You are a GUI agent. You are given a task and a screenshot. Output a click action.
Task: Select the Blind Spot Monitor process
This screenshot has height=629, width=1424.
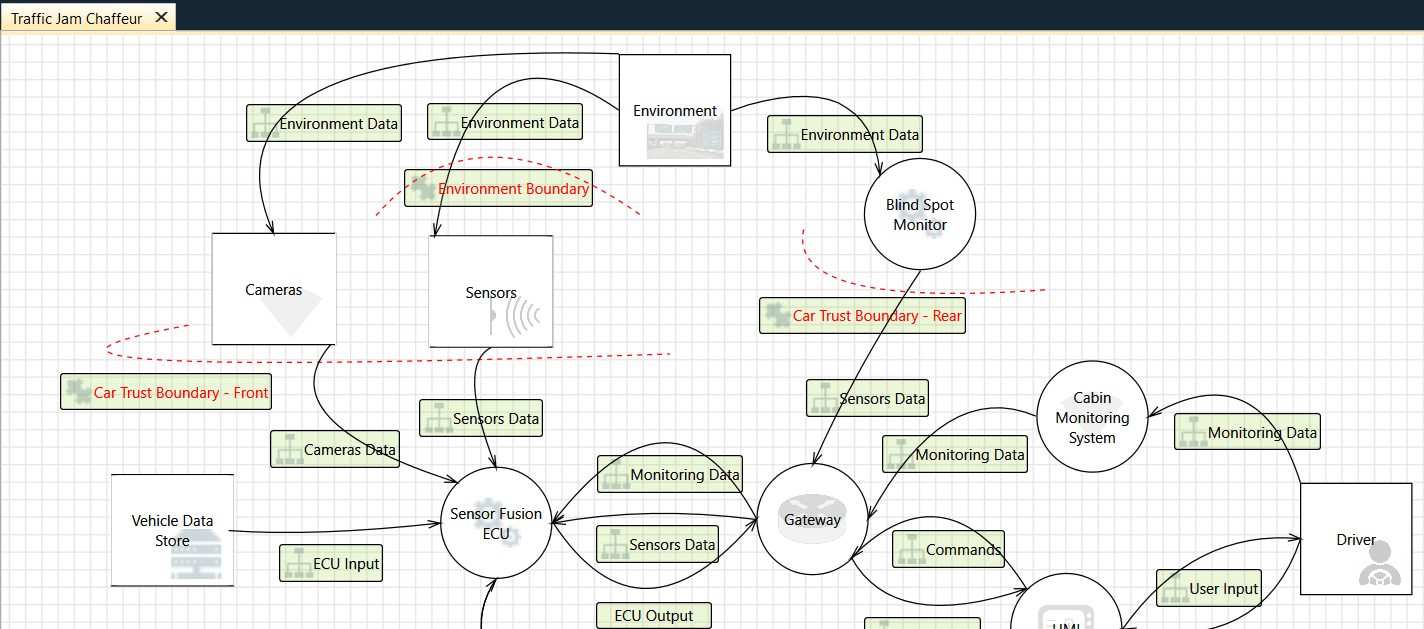point(919,214)
